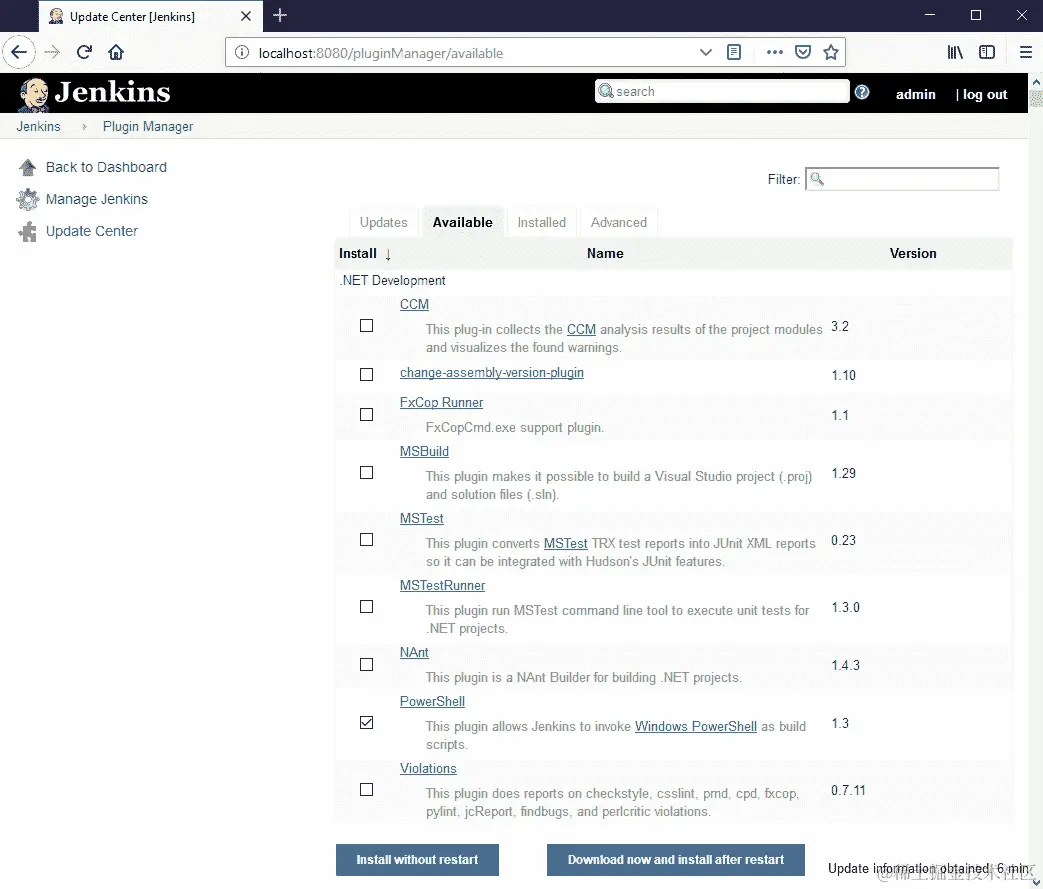This screenshot has height=889, width=1043.
Task: Click the browser Back arrow button
Action: [19, 52]
